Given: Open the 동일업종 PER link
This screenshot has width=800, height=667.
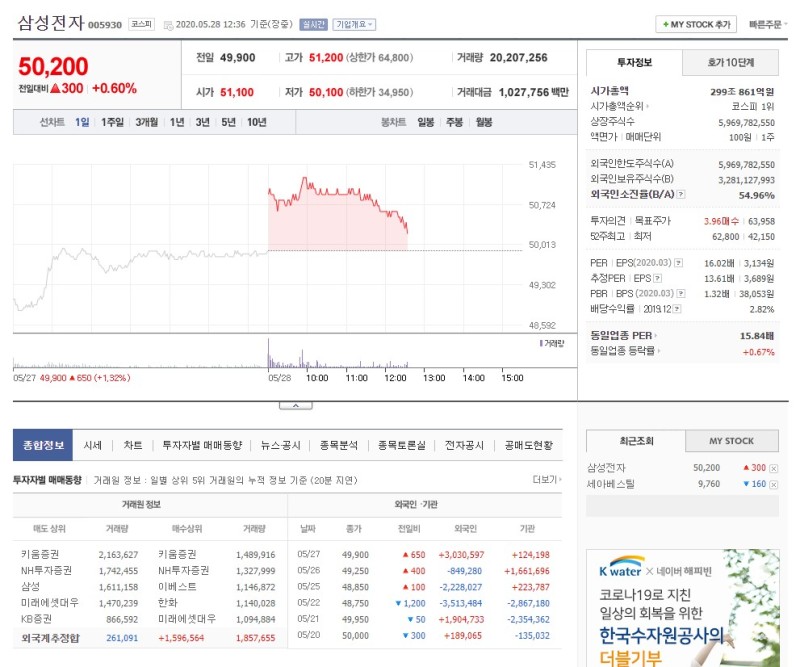Looking at the screenshot, I should [623, 336].
